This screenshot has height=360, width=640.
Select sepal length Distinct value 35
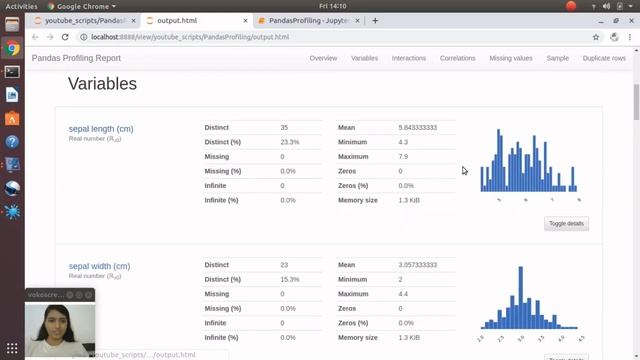click(284, 128)
